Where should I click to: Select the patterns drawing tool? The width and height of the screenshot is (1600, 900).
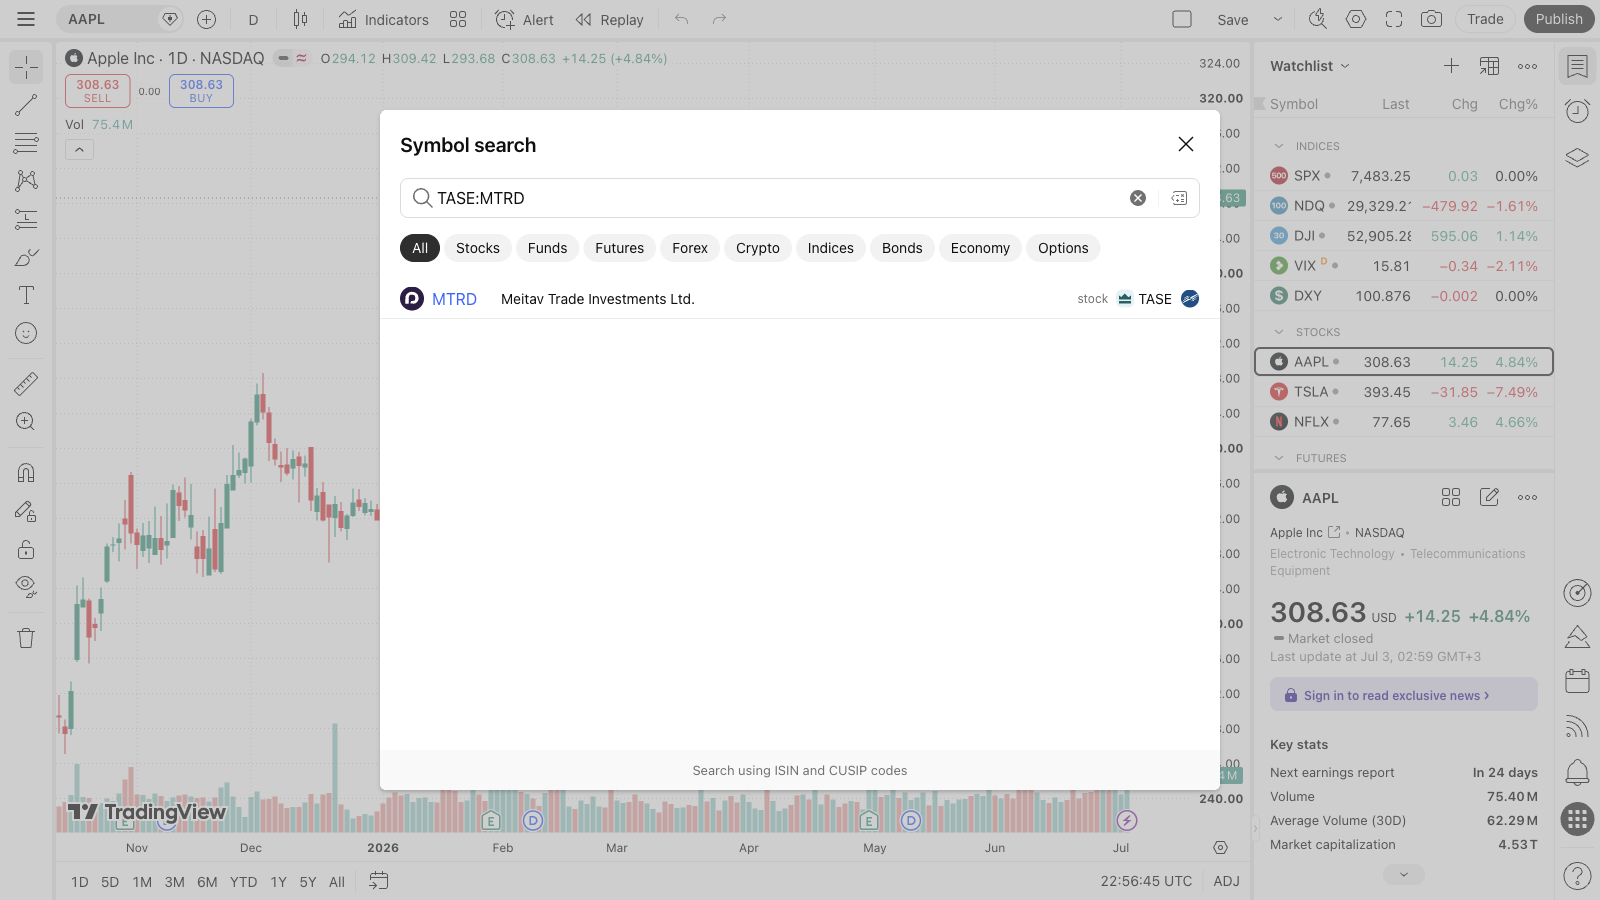click(x=26, y=181)
